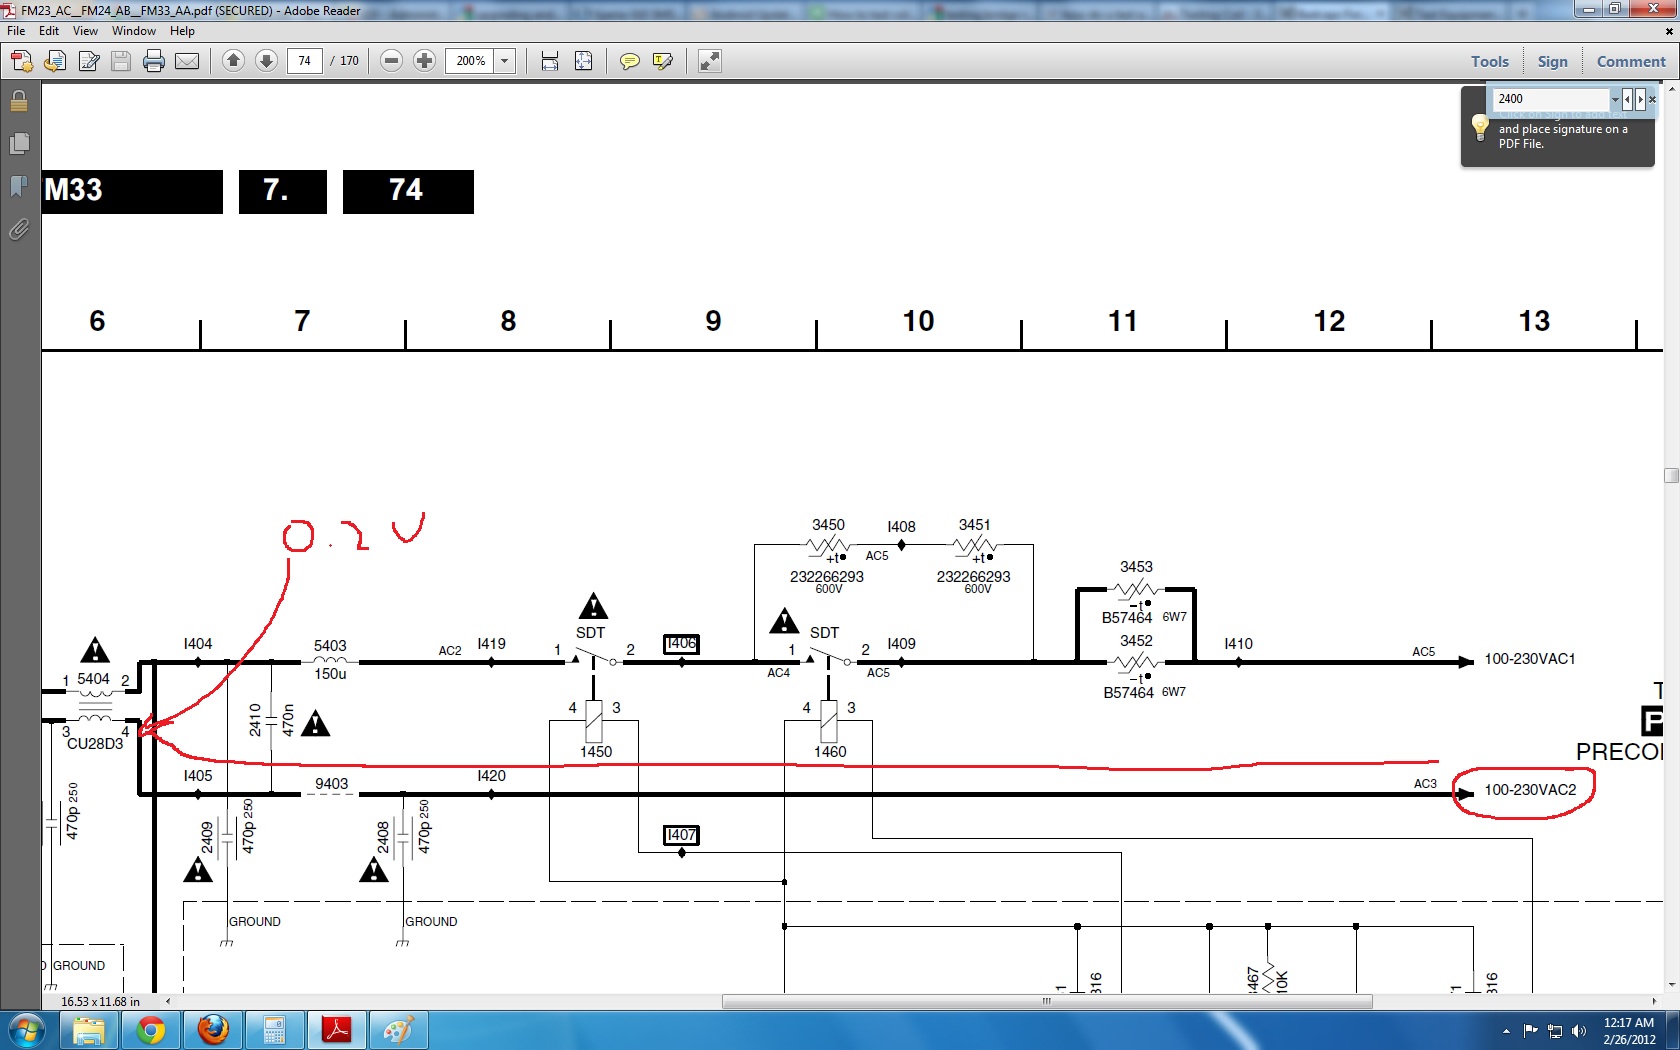Click the fit-width scrolling mode icon

click(550, 61)
